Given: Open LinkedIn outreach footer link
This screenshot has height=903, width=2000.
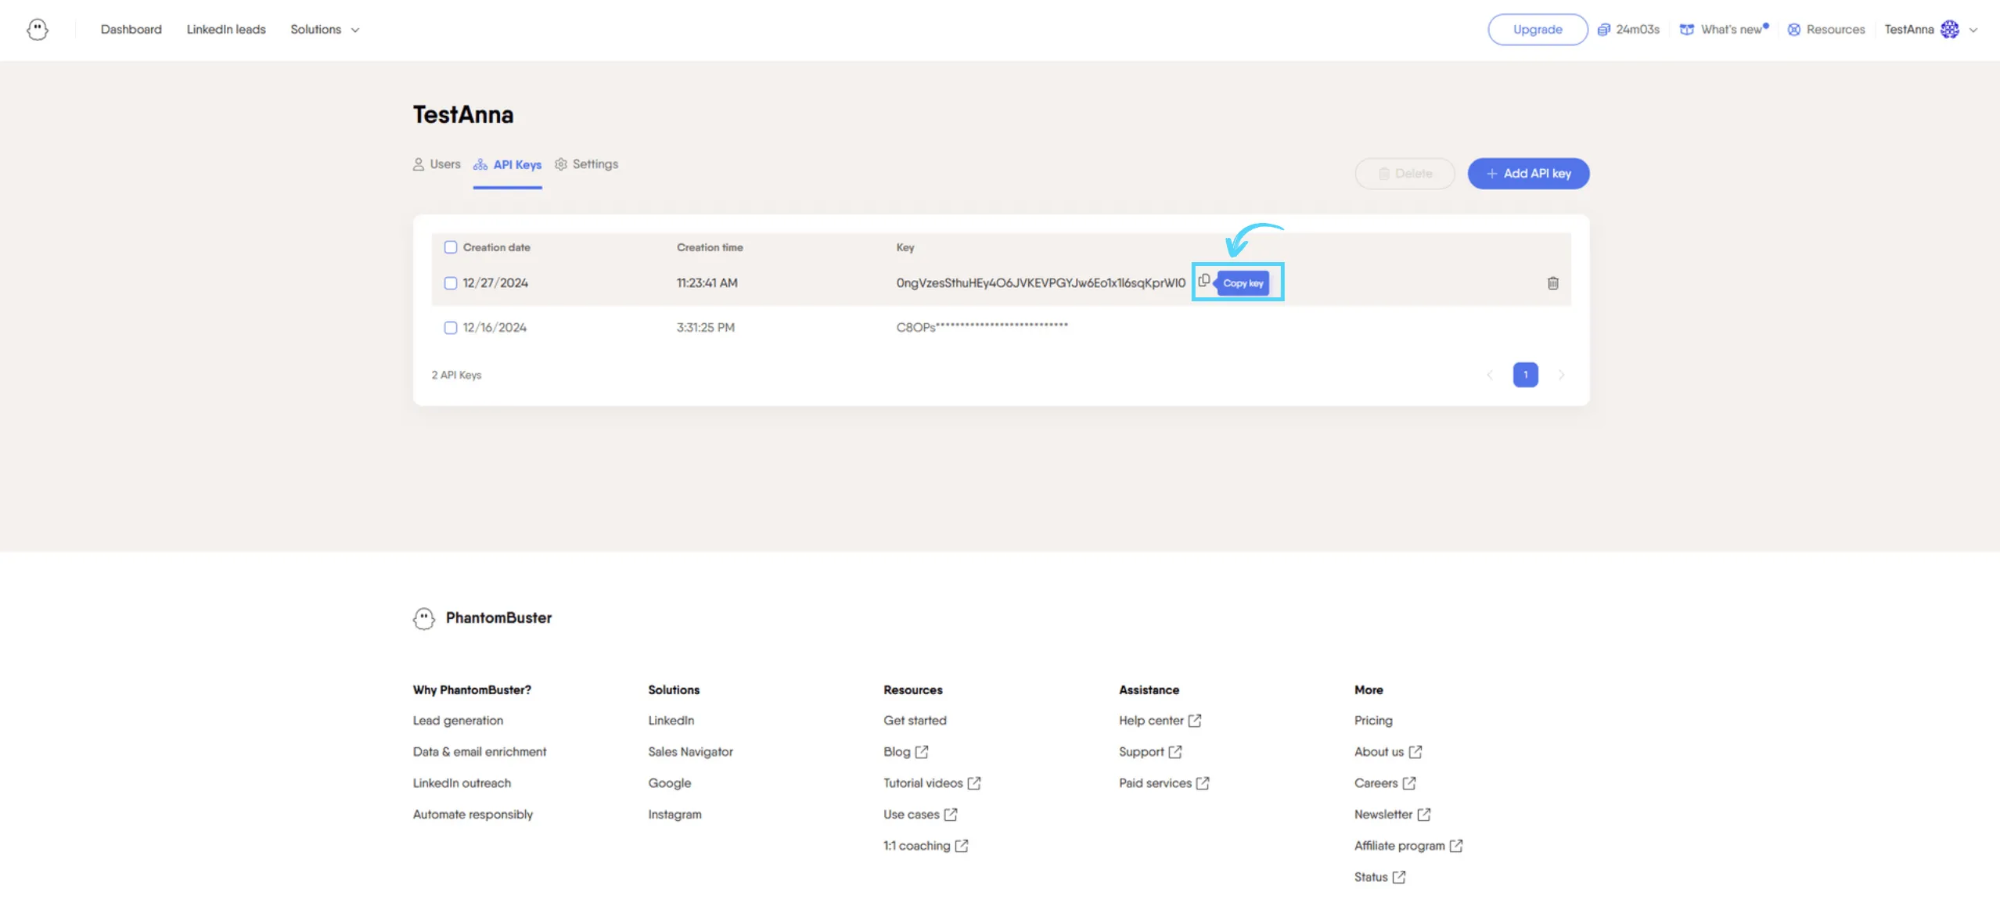Looking at the screenshot, I should click(462, 784).
